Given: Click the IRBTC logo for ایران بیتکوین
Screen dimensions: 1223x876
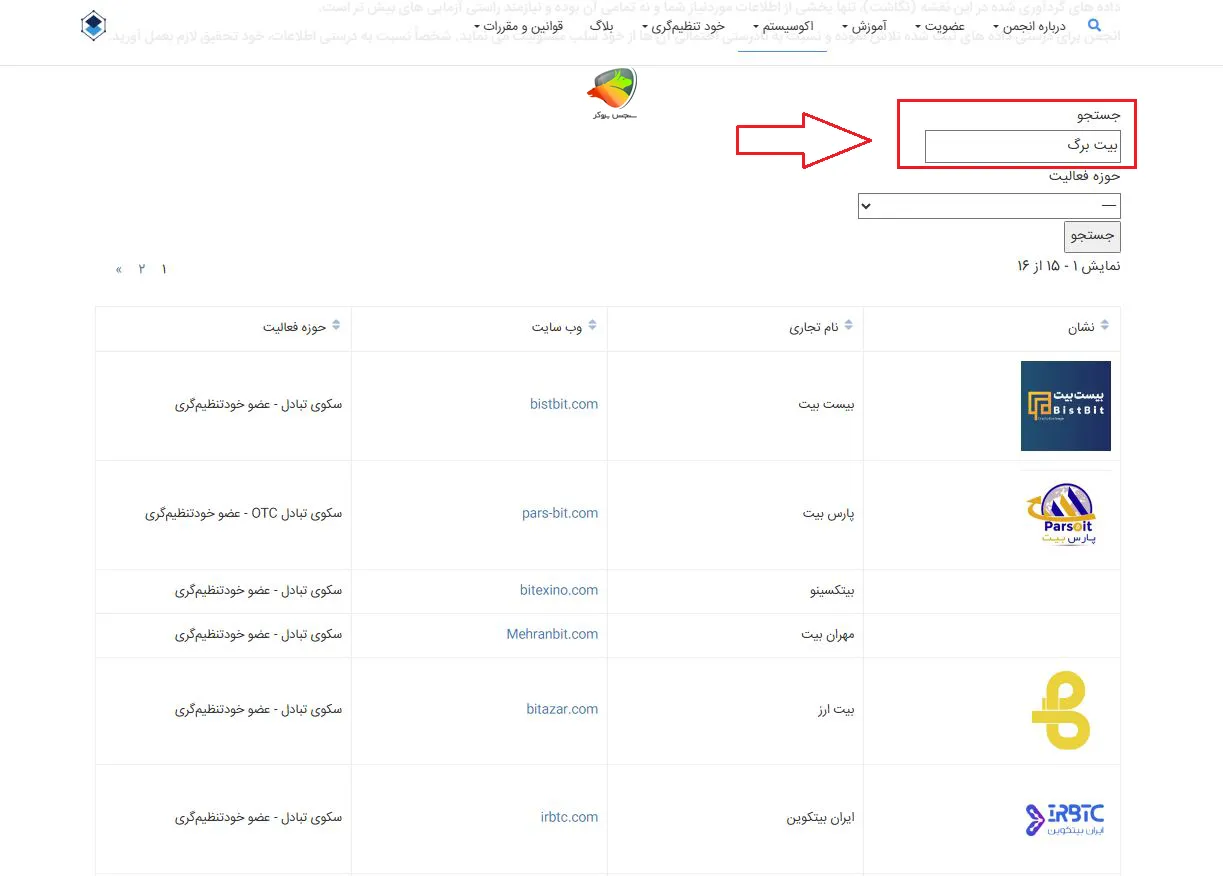Looking at the screenshot, I should coord(1063,817).
